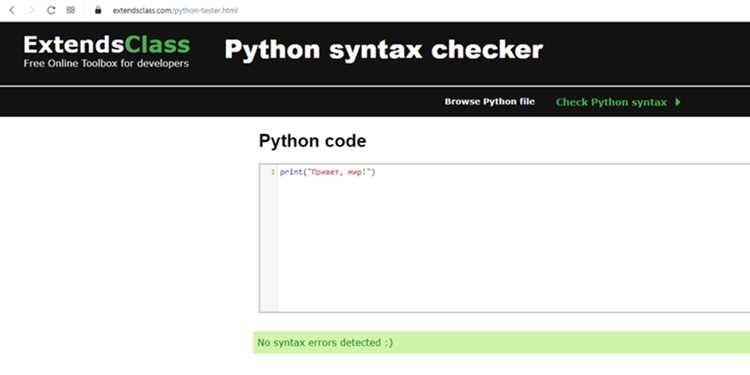View site security via padlock icon
The height and width of the screenshot is (375, 750).
point(99,10)
